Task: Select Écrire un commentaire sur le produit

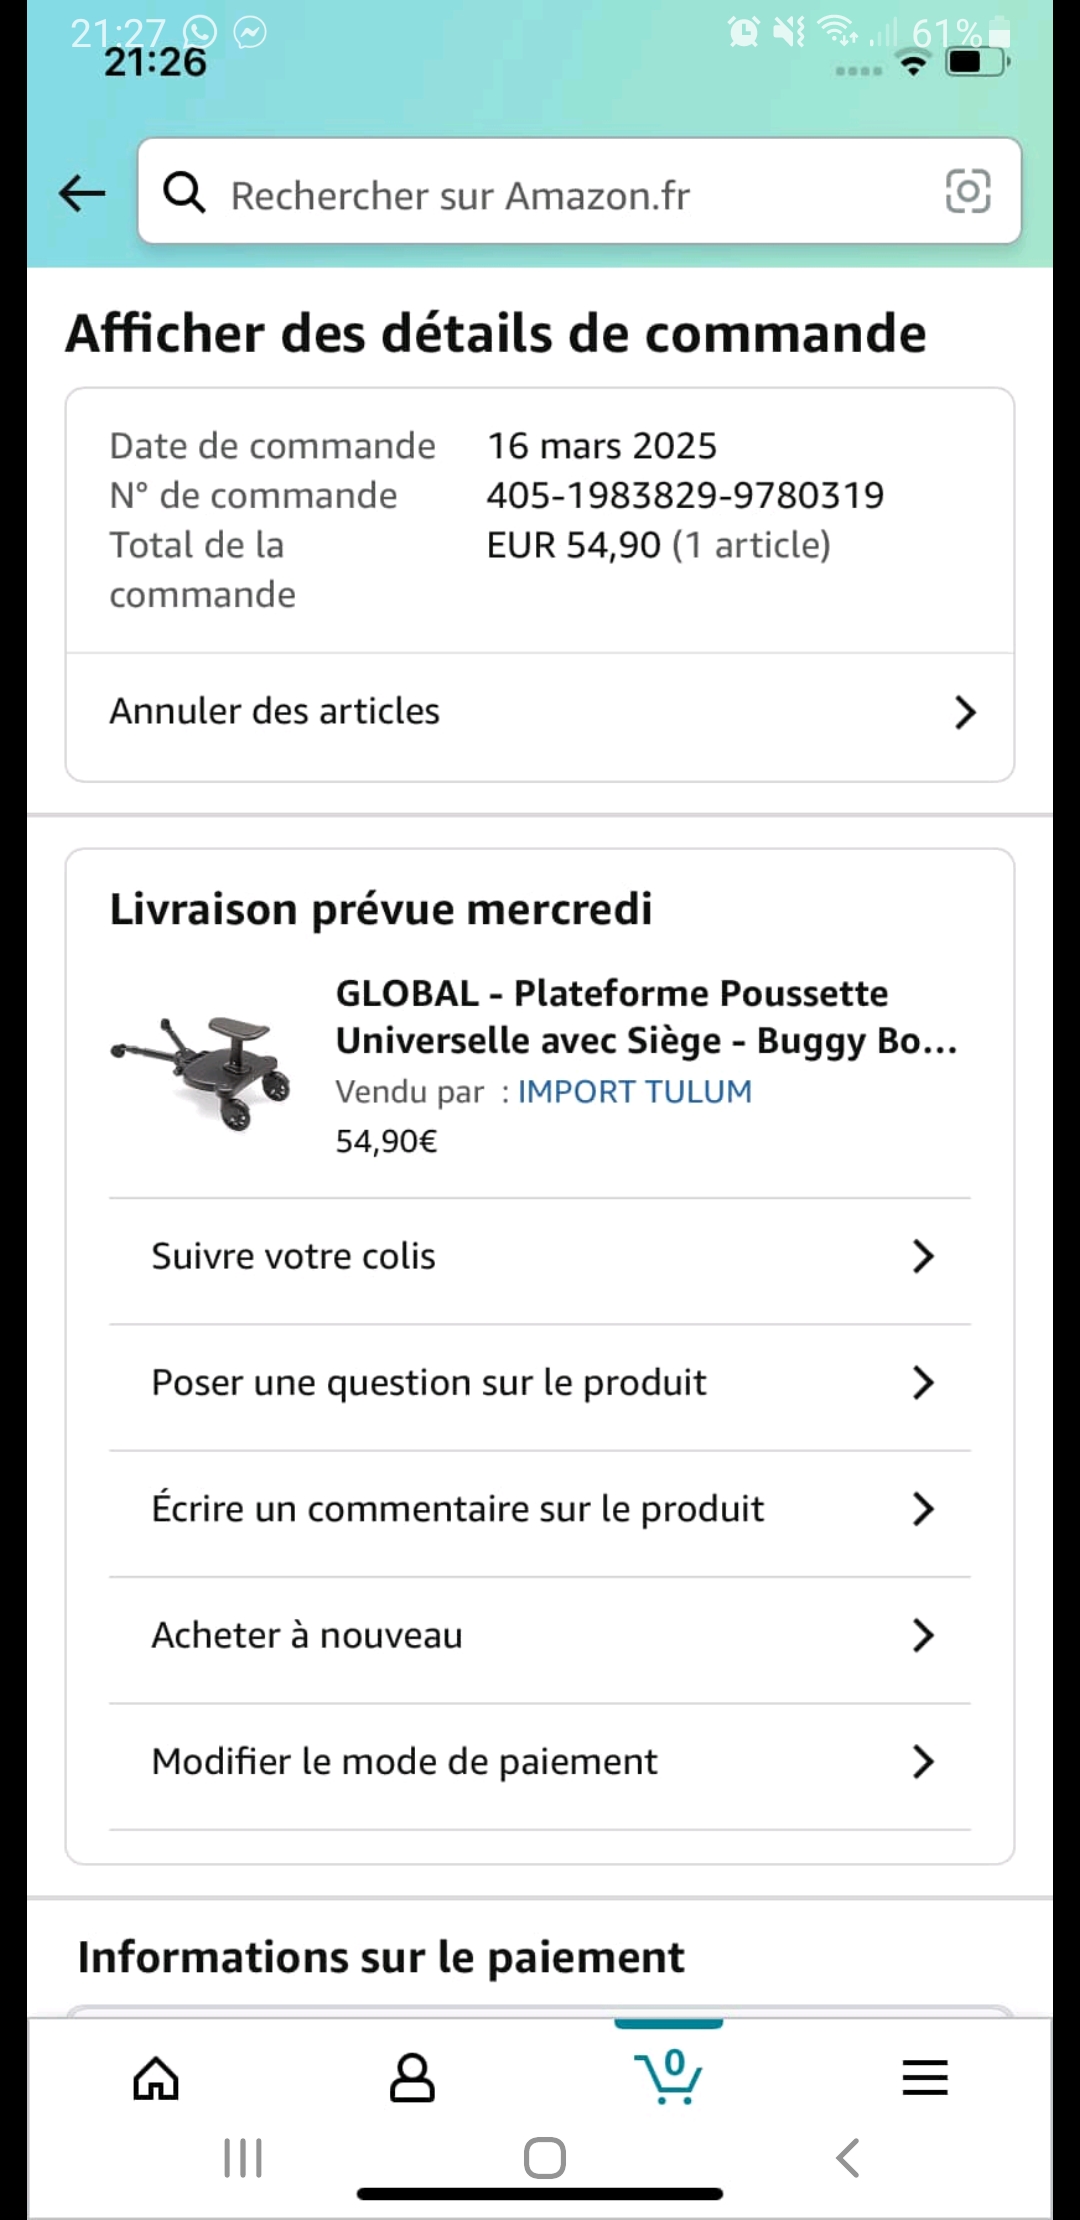Action: tap(457, 1509)
